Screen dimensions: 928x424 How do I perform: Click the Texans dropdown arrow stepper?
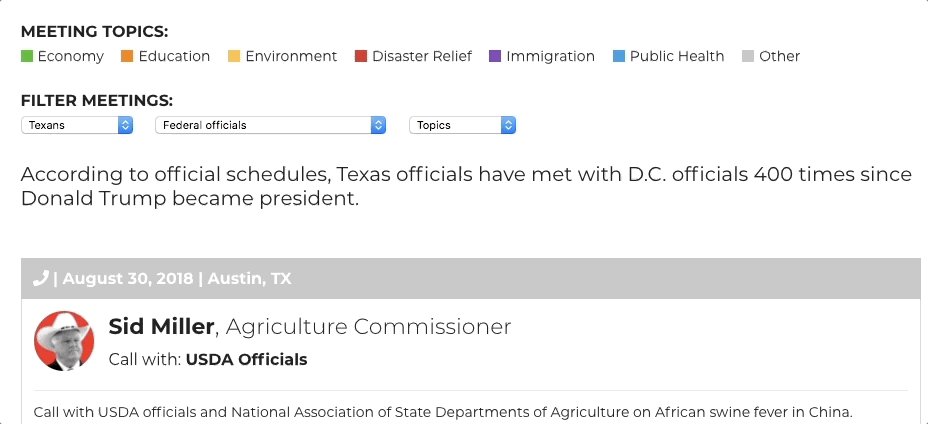coord(125,125)
